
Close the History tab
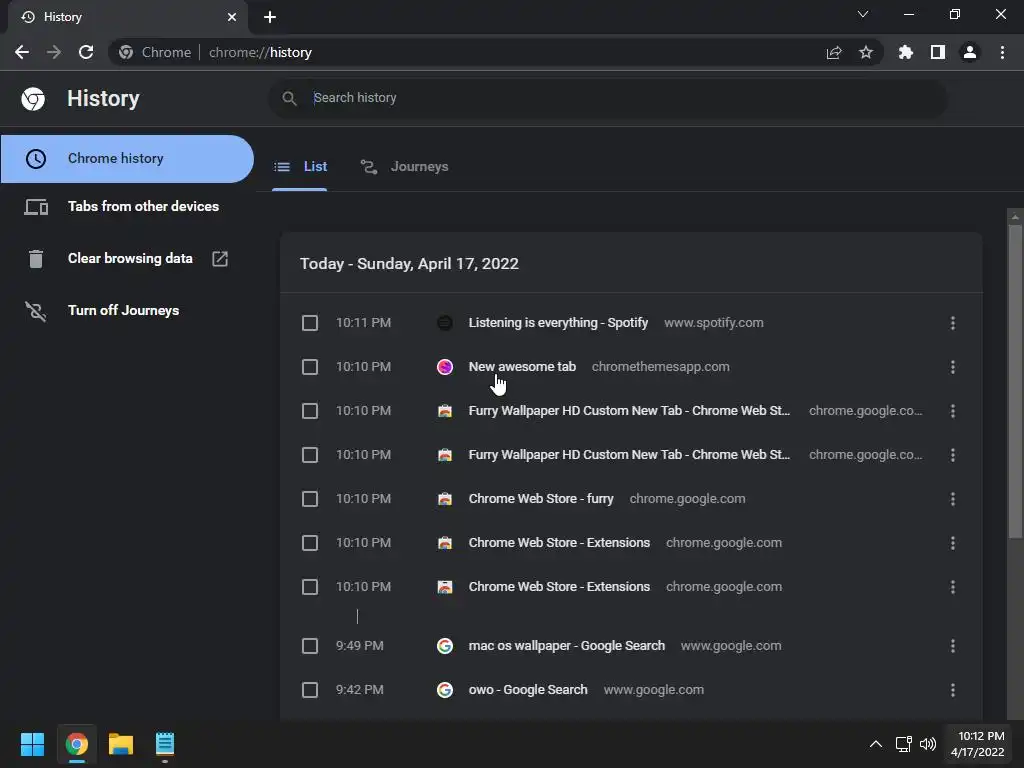click(x=232, y=17)
